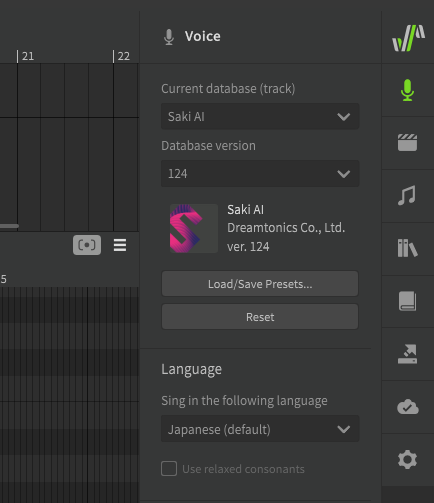Open the Database version 124 dropdown
This screenshot has height=503, width=434.
(260, 173)
